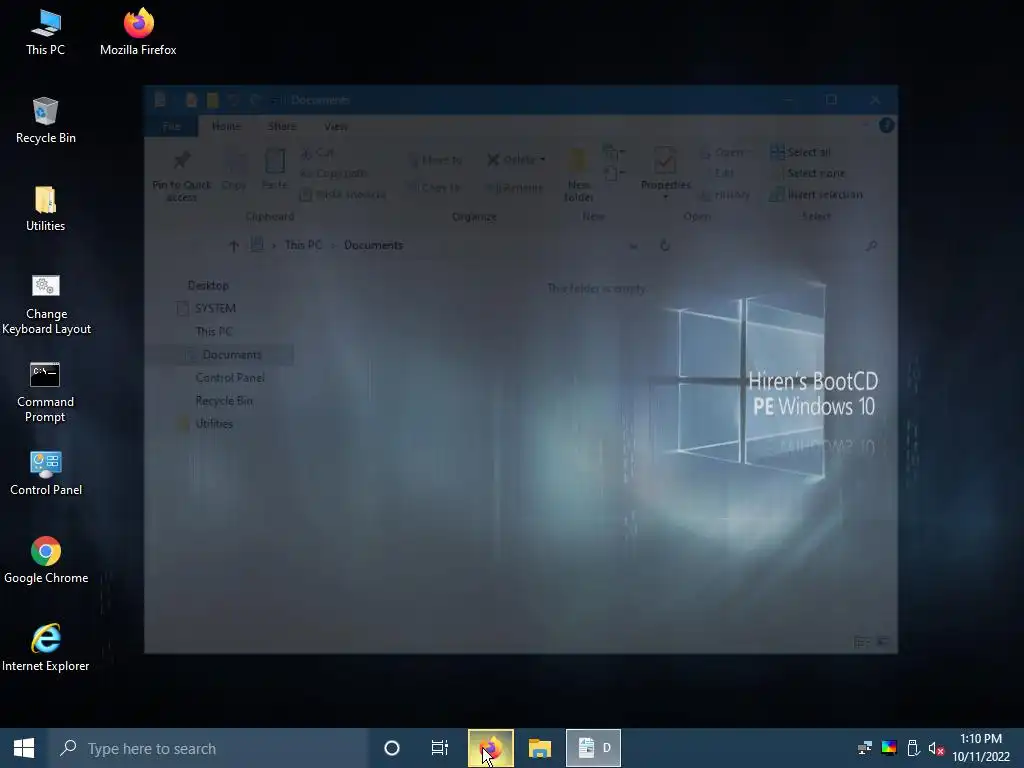
Task: Click the muted volume tray icon
Action: coord(936,748)
